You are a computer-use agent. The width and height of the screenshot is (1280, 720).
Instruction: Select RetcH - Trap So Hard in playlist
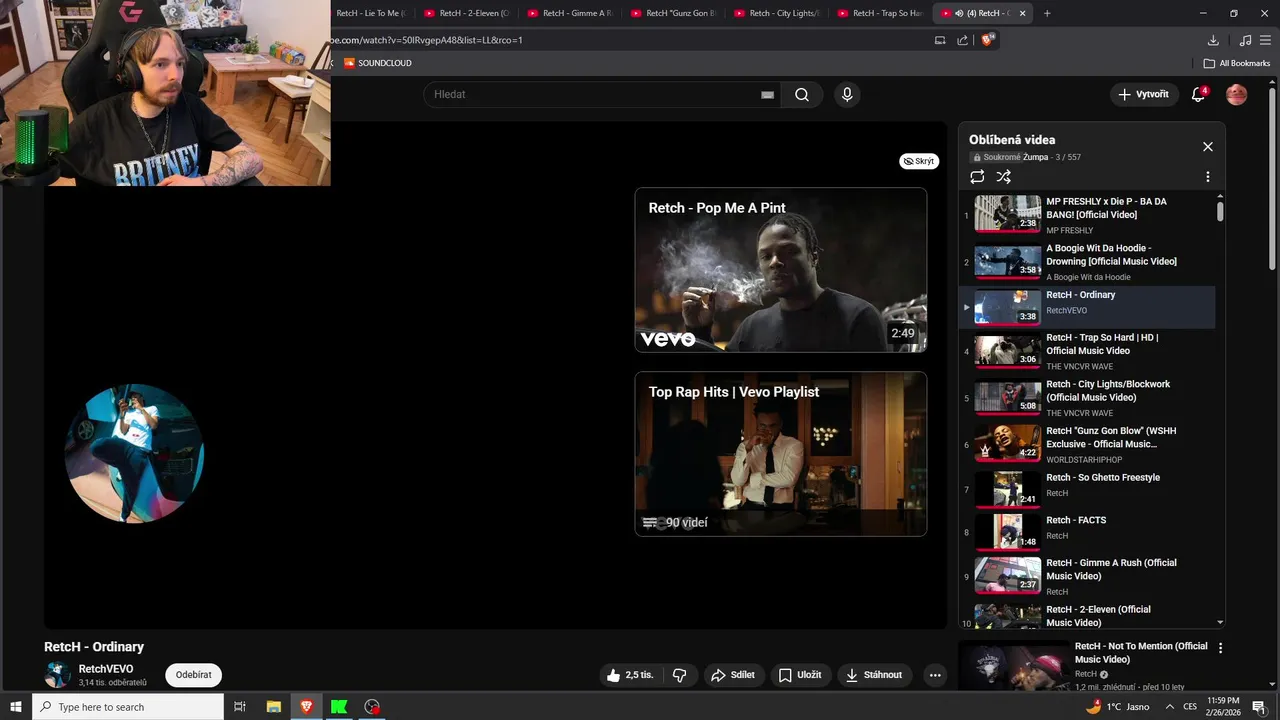[x=1090, y=351]
